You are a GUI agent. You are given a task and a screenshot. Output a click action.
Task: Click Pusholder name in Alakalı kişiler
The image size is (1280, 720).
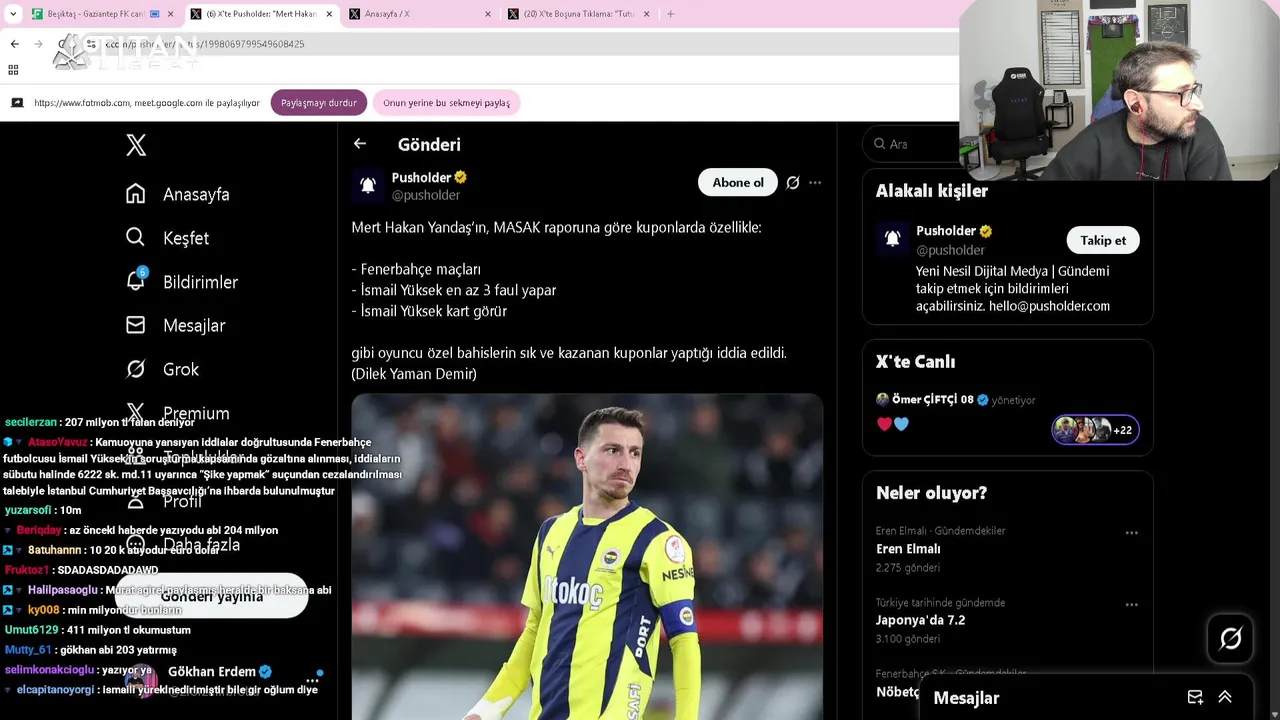(x=946, y=231)
